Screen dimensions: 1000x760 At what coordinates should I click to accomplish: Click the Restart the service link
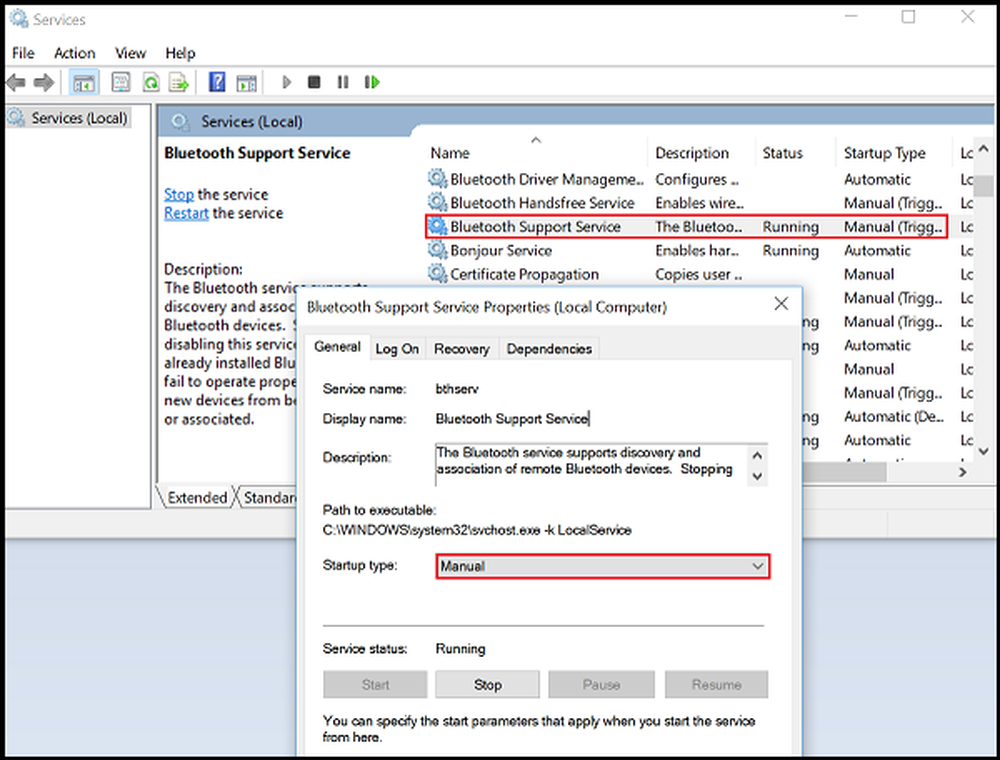186,213
